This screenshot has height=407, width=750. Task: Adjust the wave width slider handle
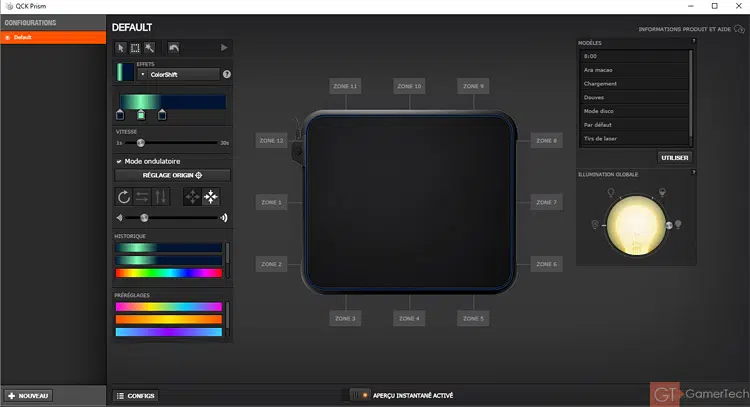pos(144,218)
